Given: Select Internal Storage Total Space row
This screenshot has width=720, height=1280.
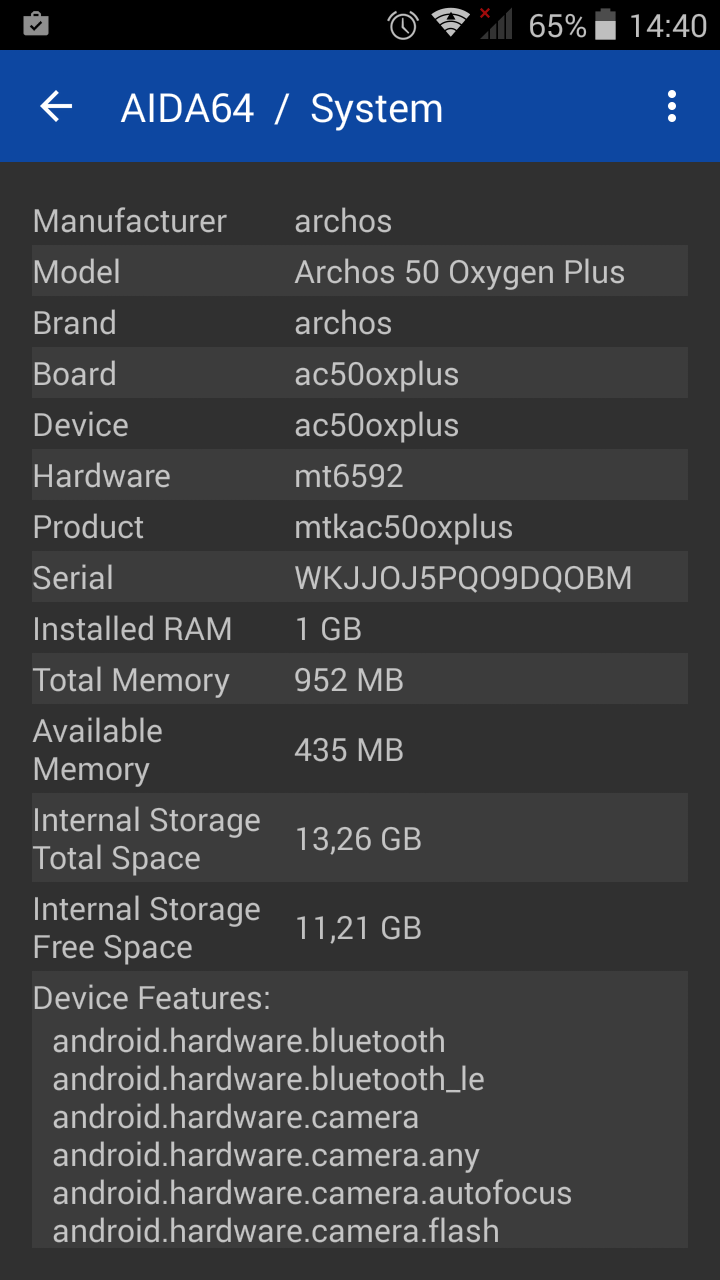Looking at the screenshot, I should tap(360, 839).
